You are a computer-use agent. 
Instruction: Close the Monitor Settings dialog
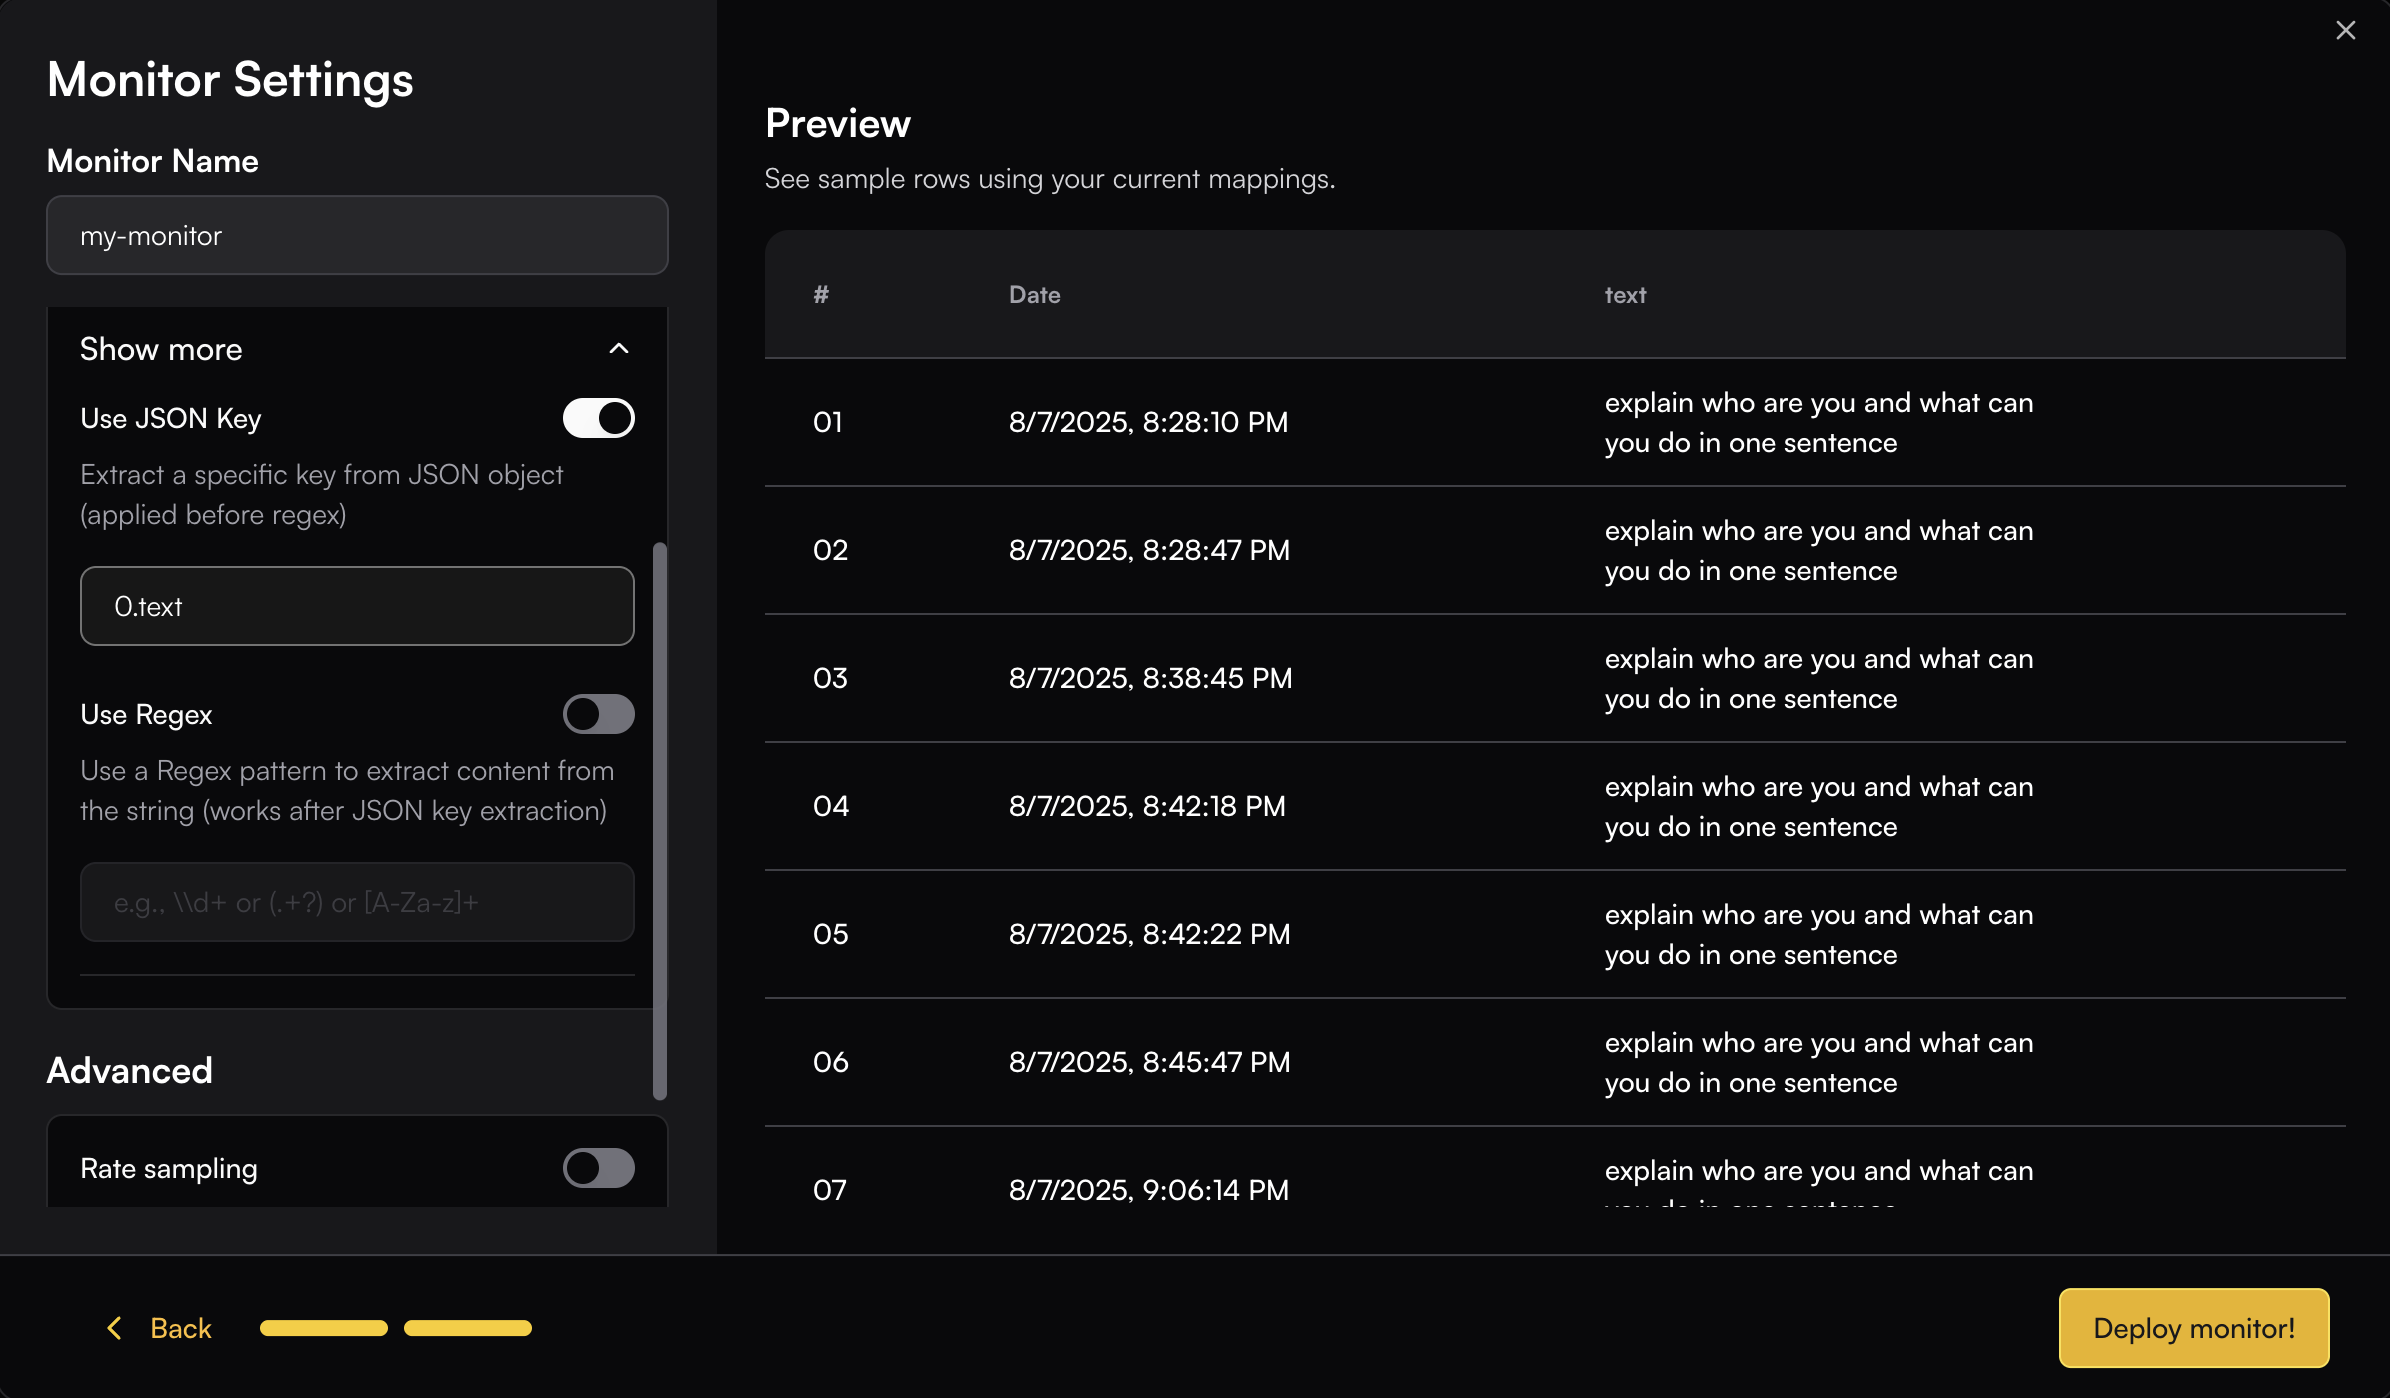pos(2345,31)
